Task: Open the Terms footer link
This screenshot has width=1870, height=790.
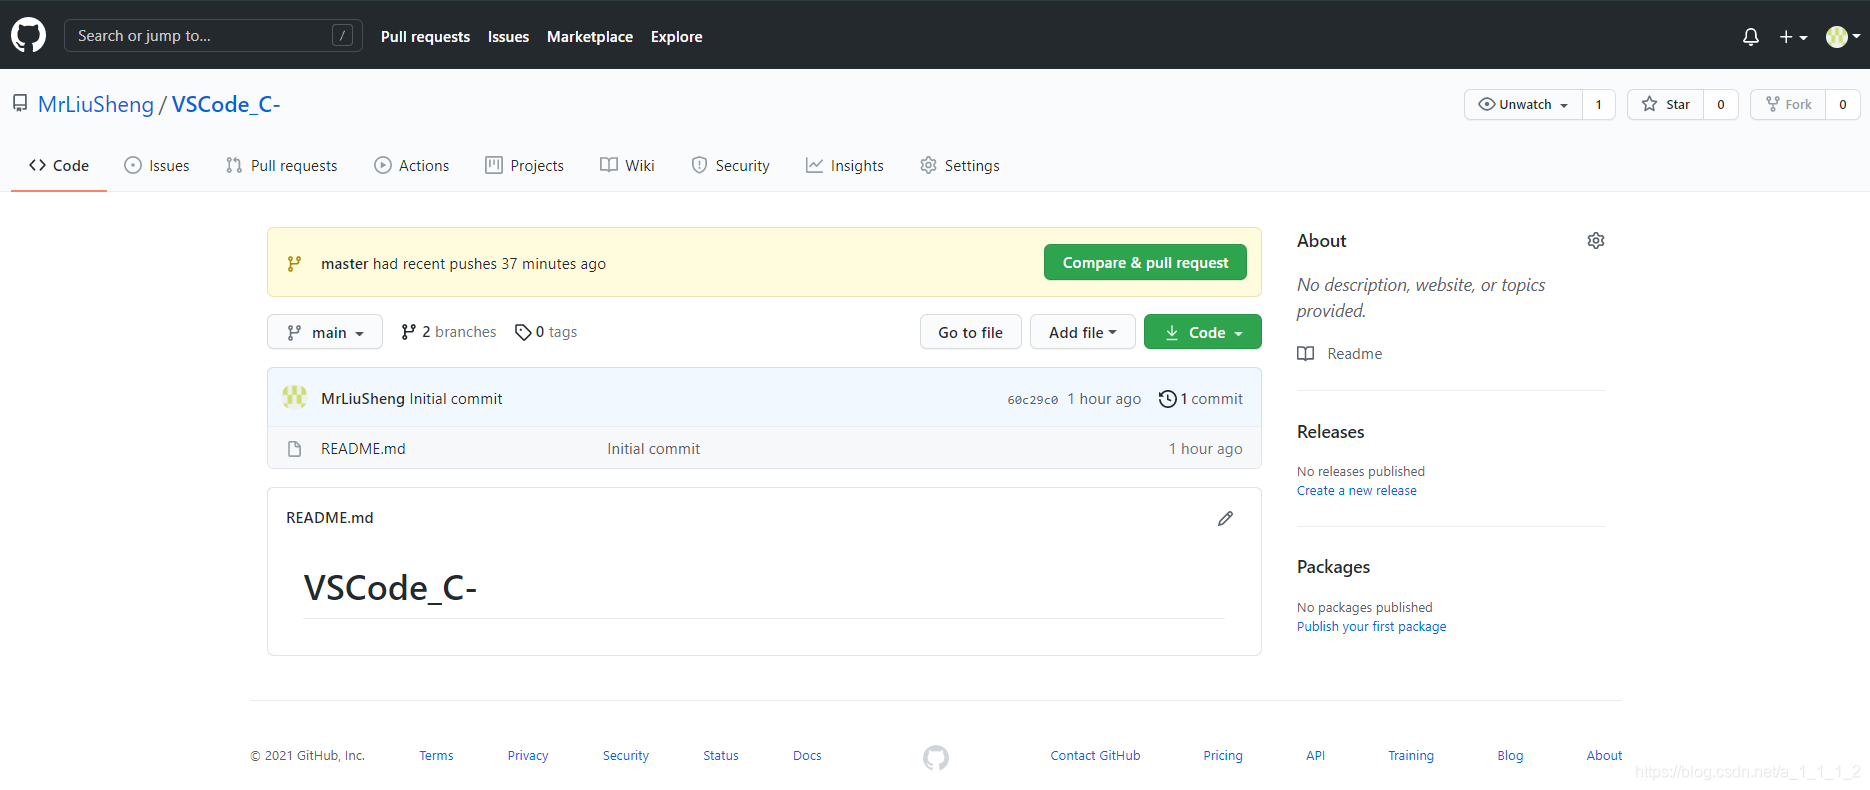Action: tap(436, 756)
